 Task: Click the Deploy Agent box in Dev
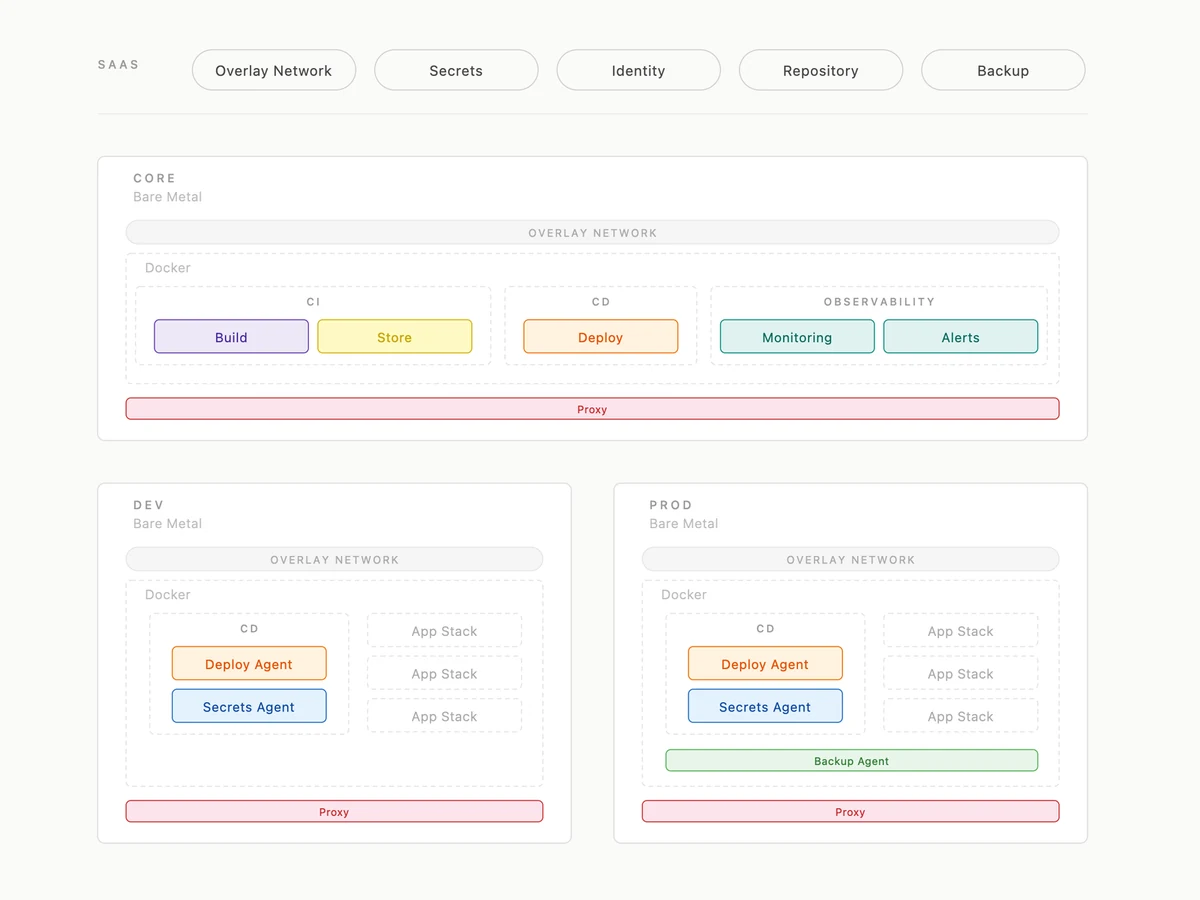point(249,664)
